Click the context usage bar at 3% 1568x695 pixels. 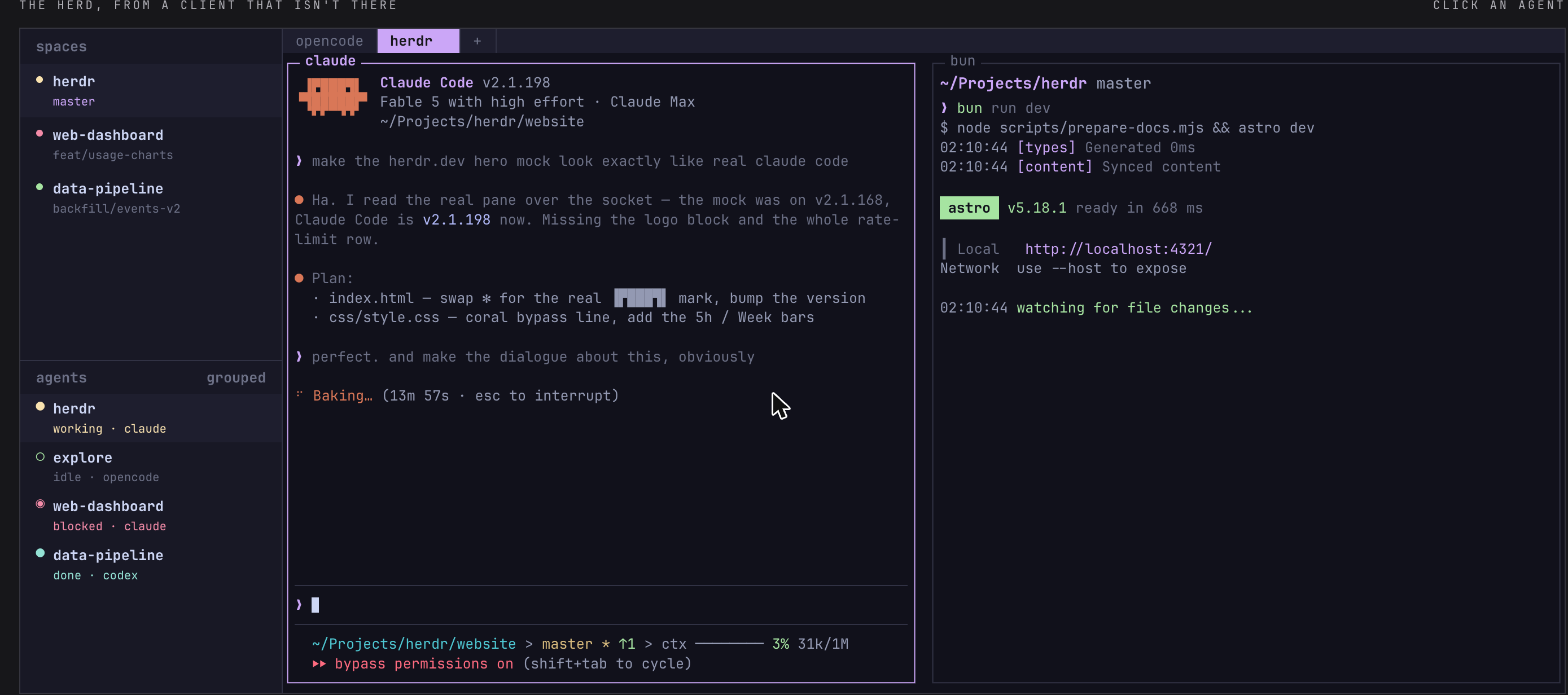point(729,645)
